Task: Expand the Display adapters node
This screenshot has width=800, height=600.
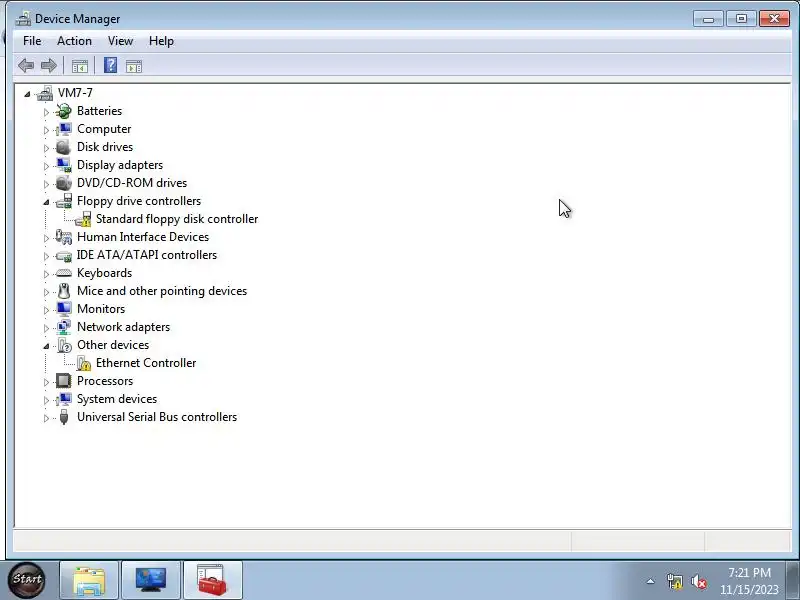Action: pos(46,166)
